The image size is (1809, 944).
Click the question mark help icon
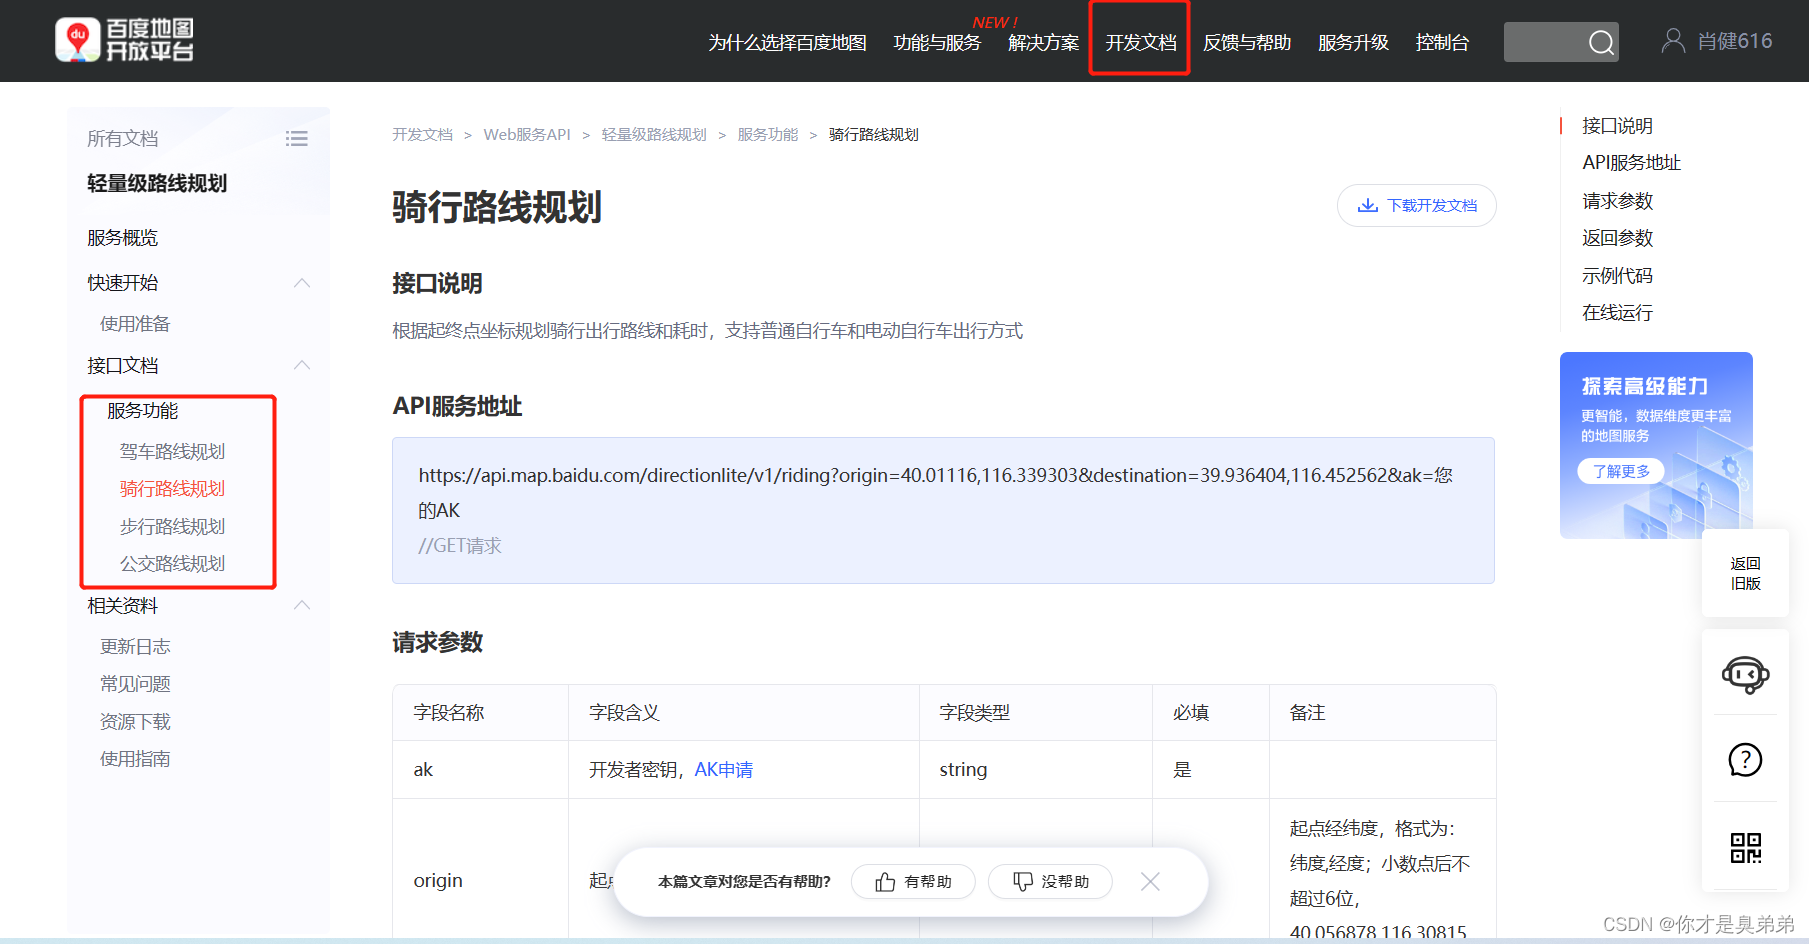click(1745, 760)
